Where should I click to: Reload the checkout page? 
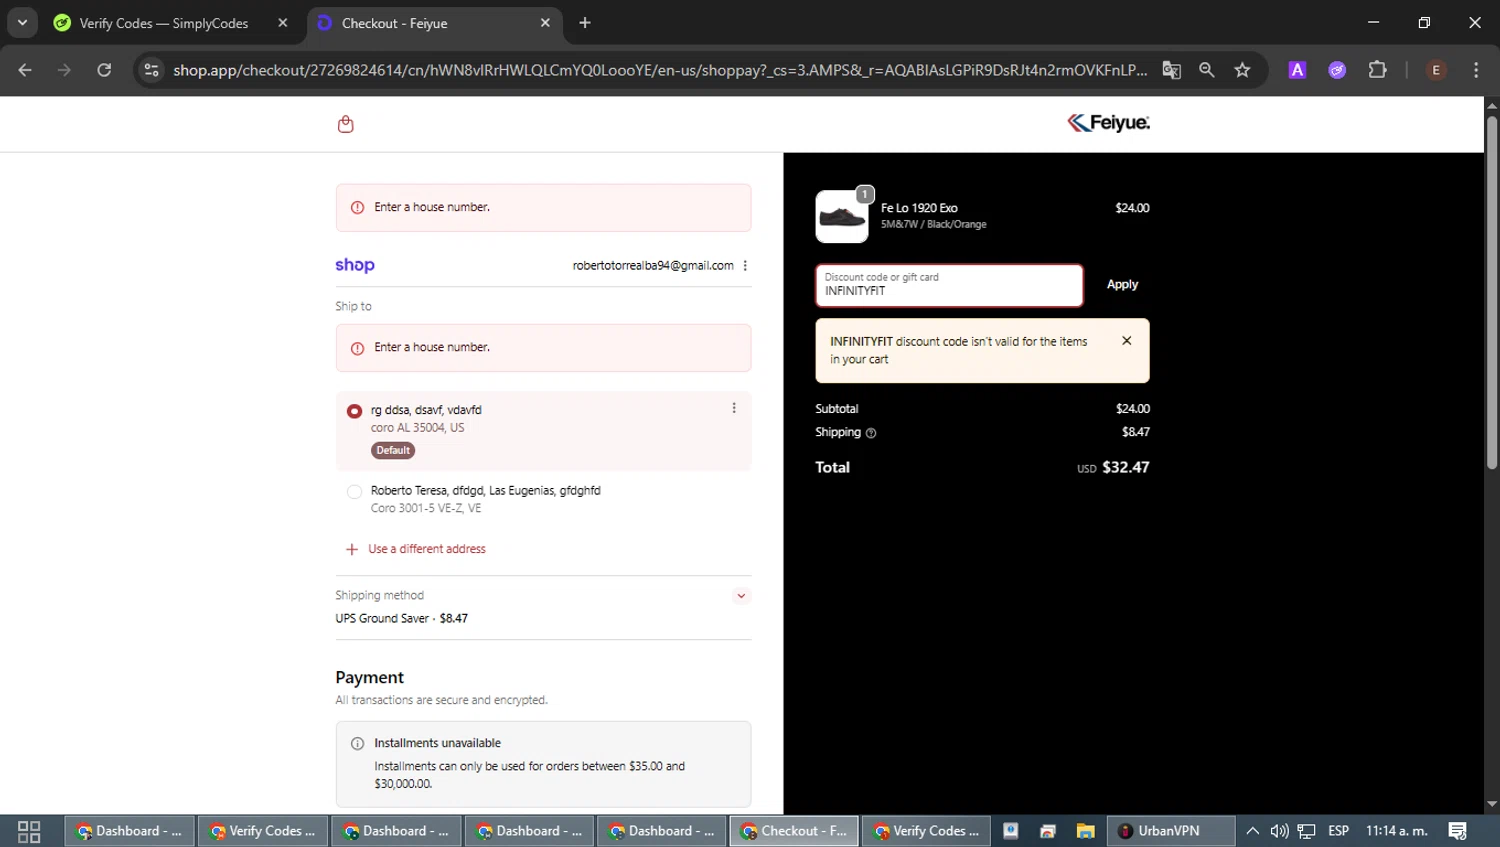(104, 70)
